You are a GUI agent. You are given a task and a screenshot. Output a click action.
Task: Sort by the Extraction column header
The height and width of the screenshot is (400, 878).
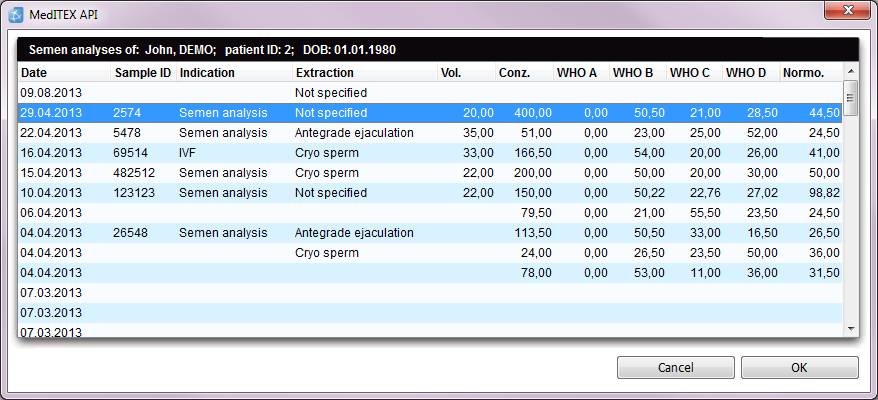[365, 73]
